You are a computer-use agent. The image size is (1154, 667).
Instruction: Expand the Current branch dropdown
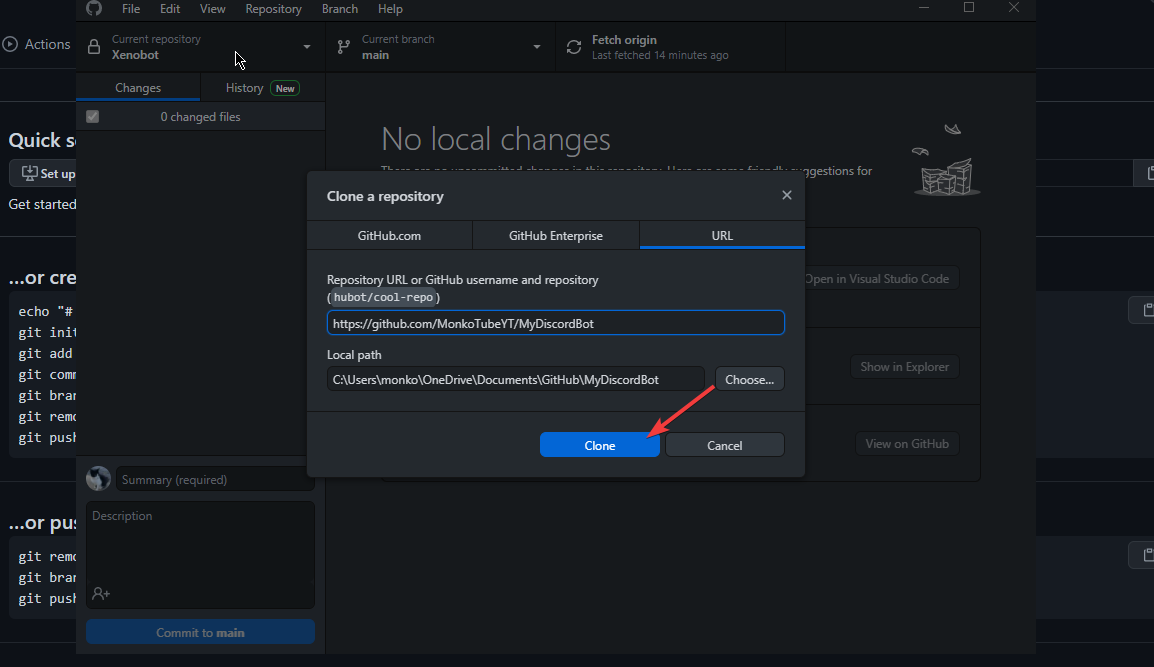[537, 47]
